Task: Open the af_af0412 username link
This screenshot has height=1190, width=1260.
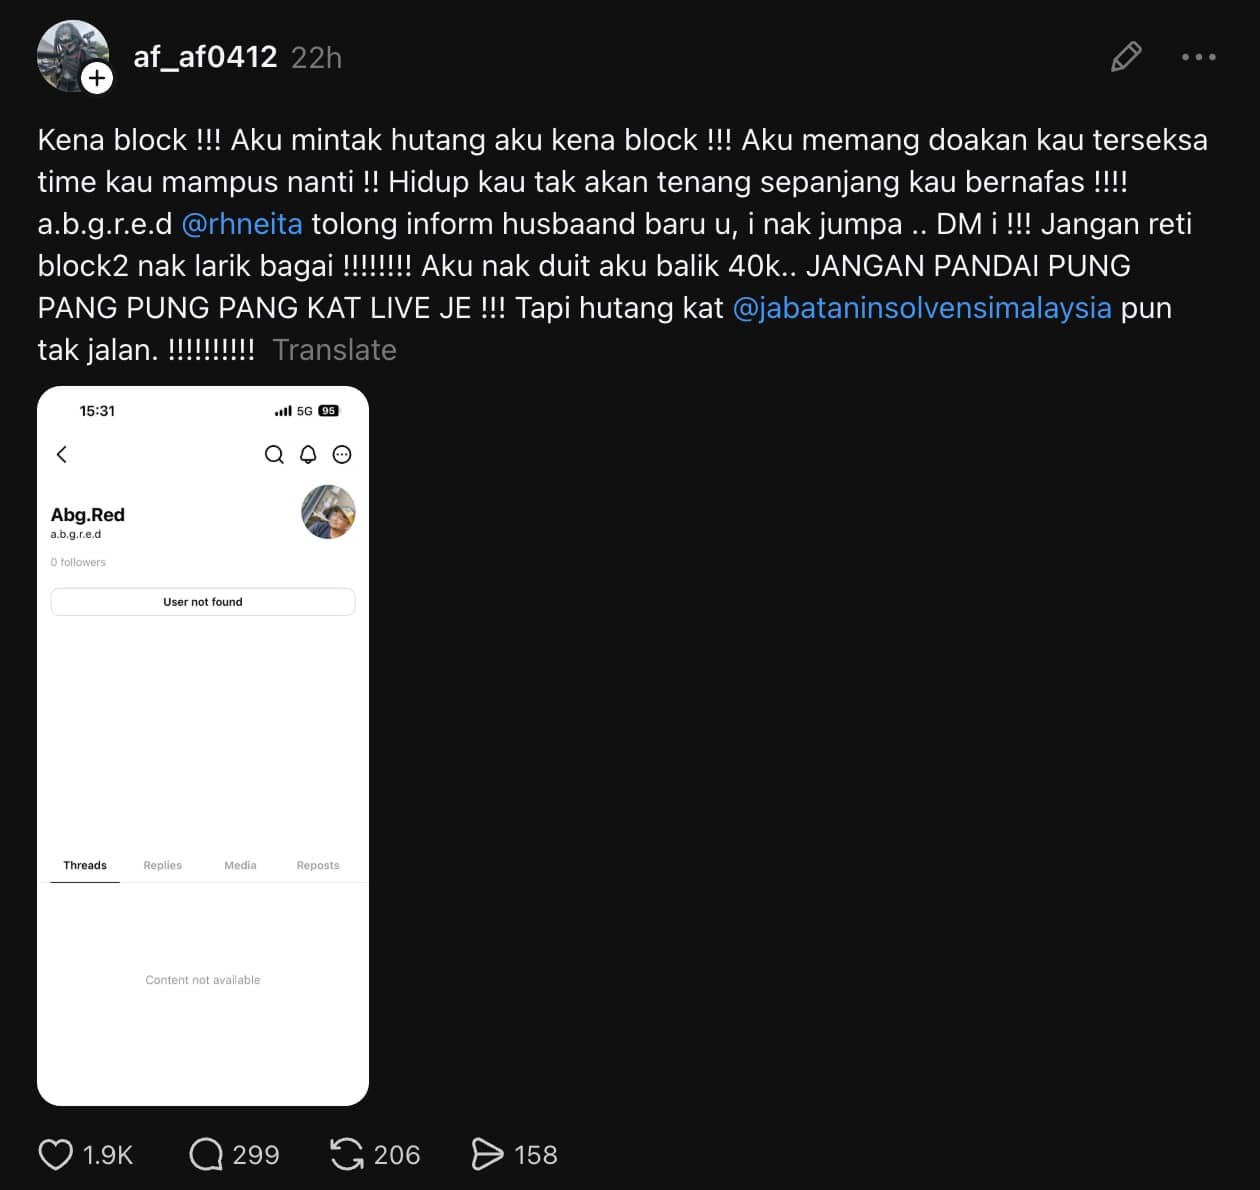Action: (x=205, y=57)
